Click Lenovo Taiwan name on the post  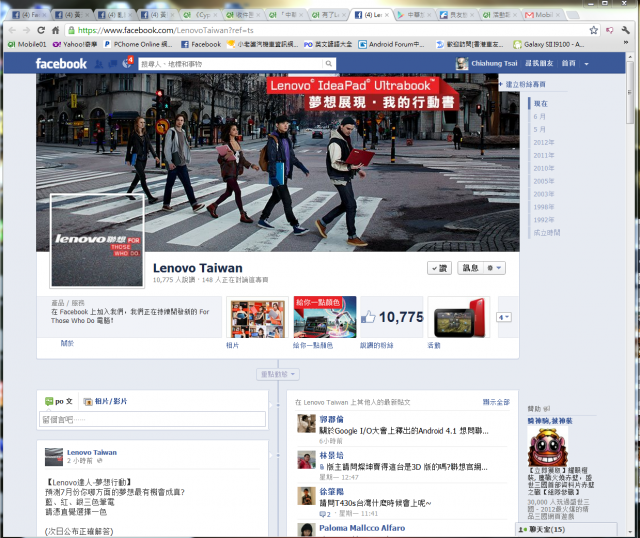[x=92, y=452]
